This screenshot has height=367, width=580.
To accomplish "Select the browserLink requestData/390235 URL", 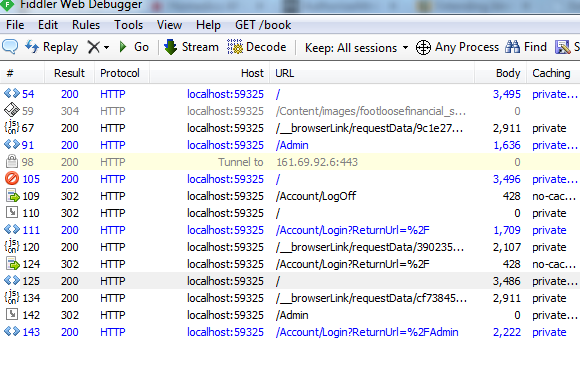I will point(370,247).
